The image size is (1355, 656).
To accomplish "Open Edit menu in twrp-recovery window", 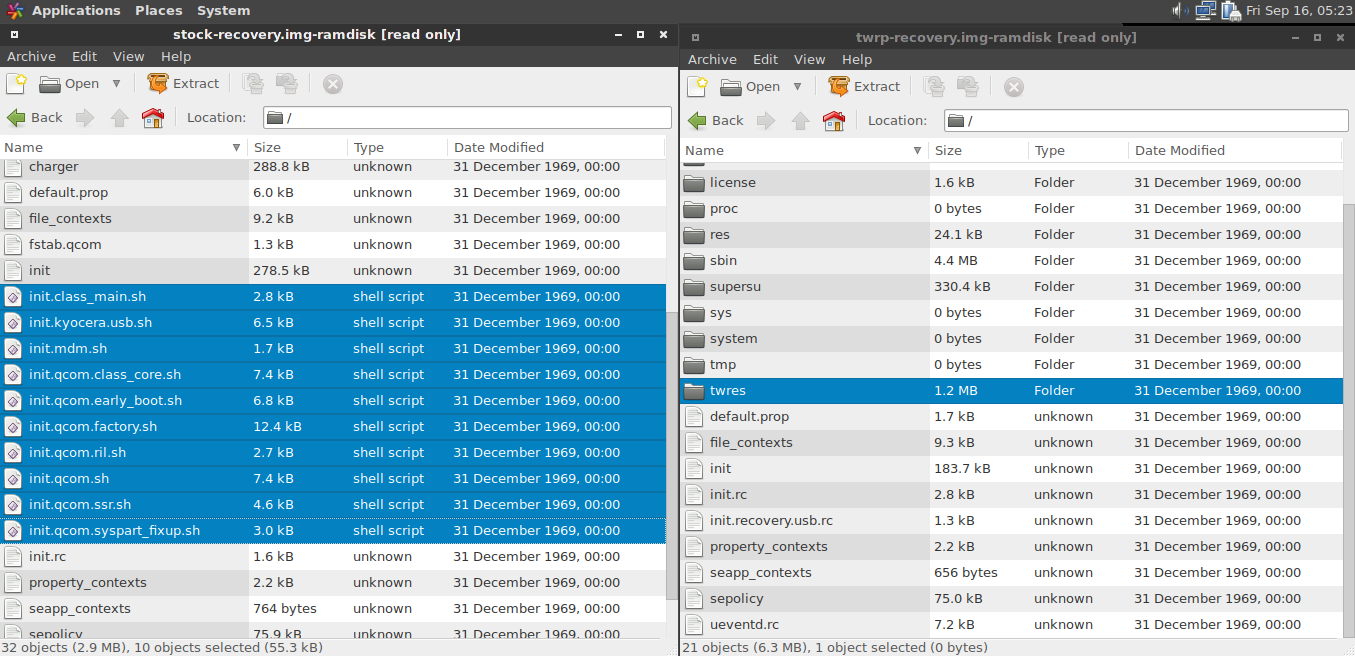I will [766, 60].
